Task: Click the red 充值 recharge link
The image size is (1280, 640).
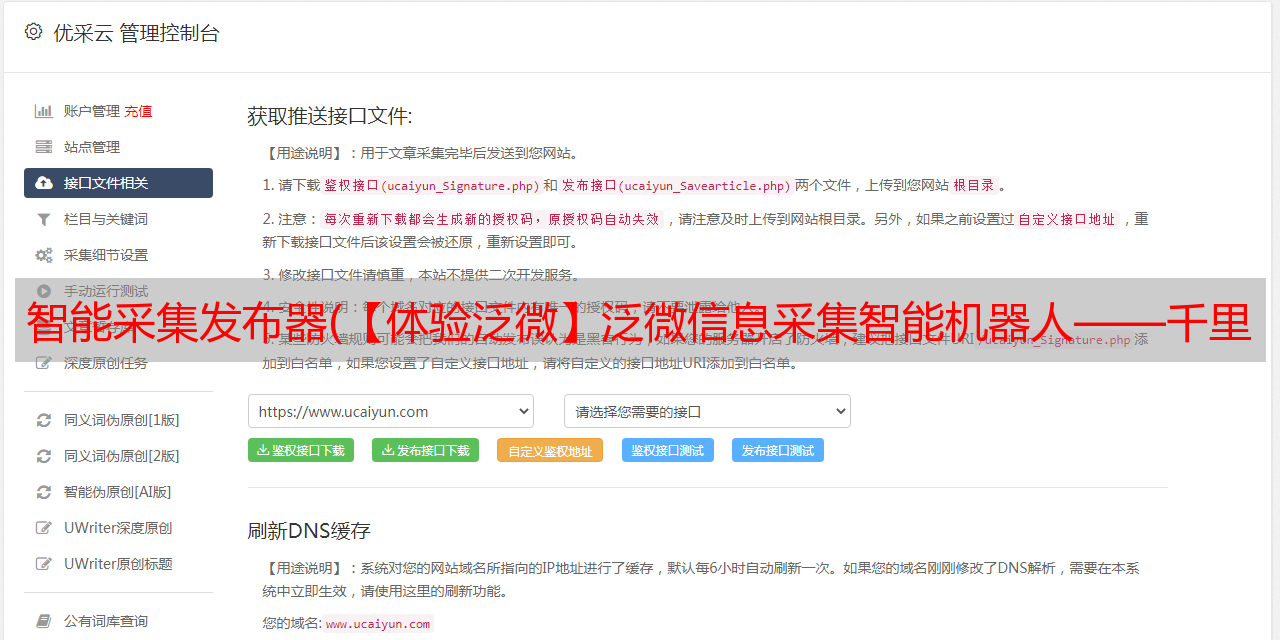Action: point(139,111)
